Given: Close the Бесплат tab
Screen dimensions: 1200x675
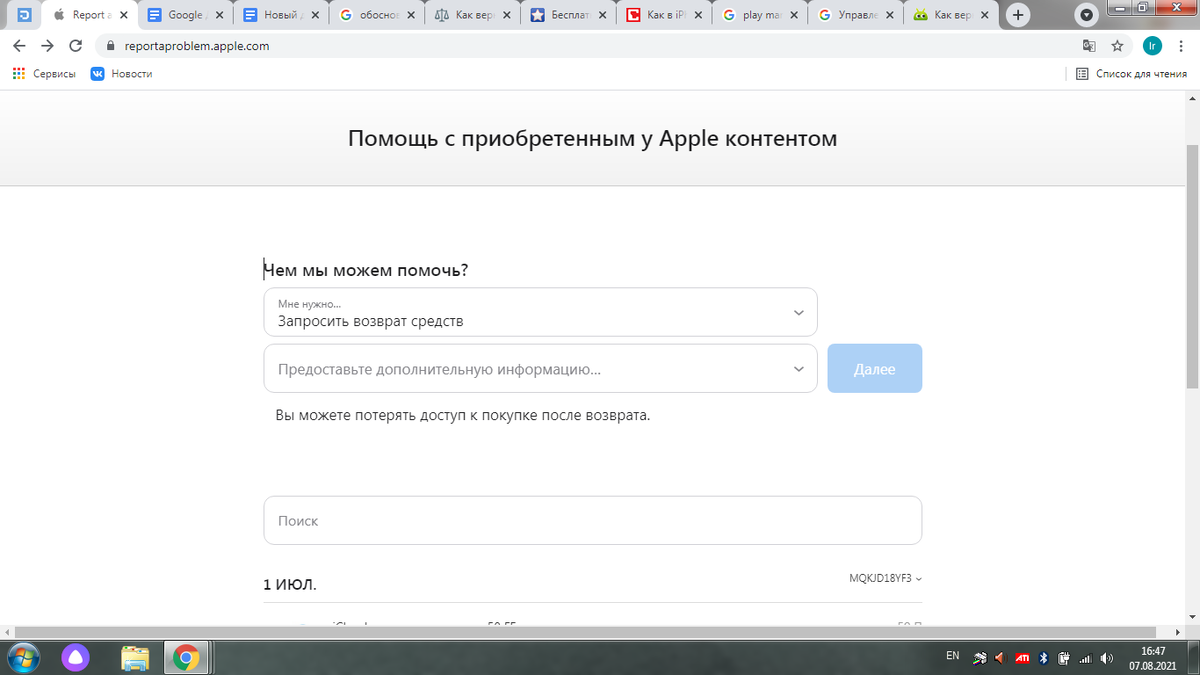Looking at the screenshot, I should click(603, 15).
